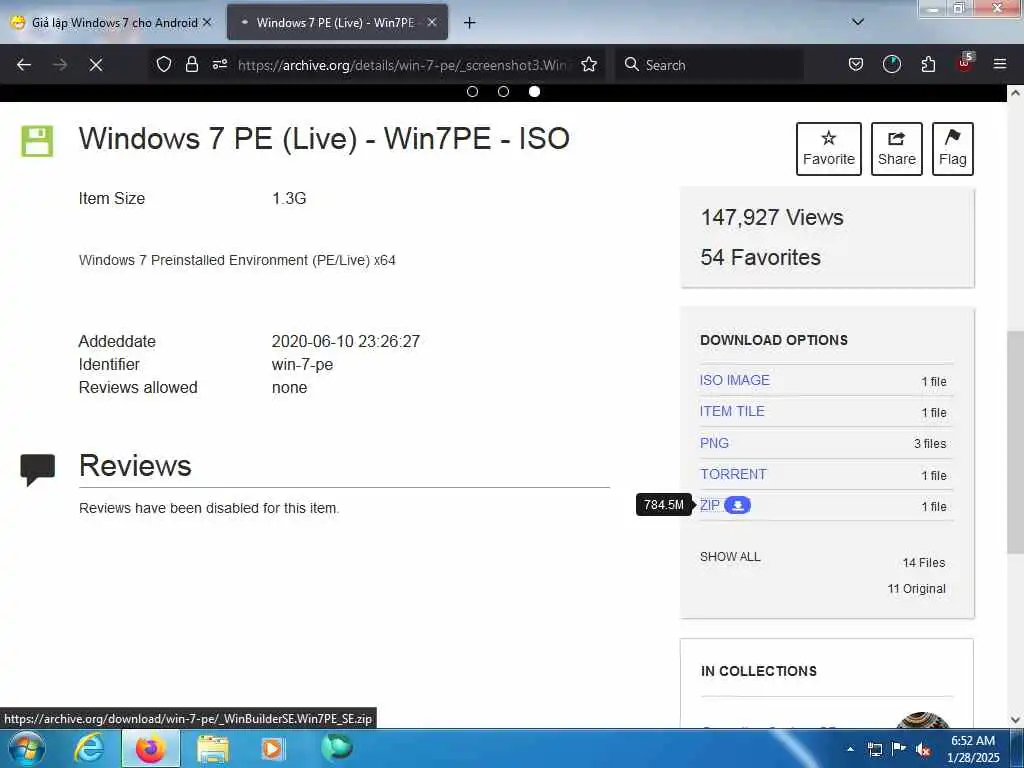
Task: Open the Windows Start orb
Action: 27,748
